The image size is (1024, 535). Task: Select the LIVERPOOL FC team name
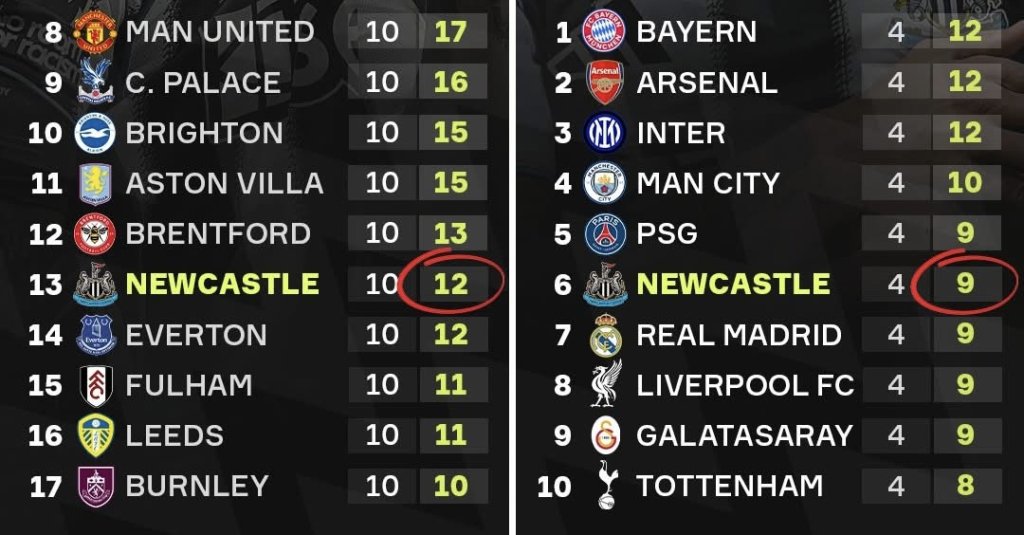(745, 386)
